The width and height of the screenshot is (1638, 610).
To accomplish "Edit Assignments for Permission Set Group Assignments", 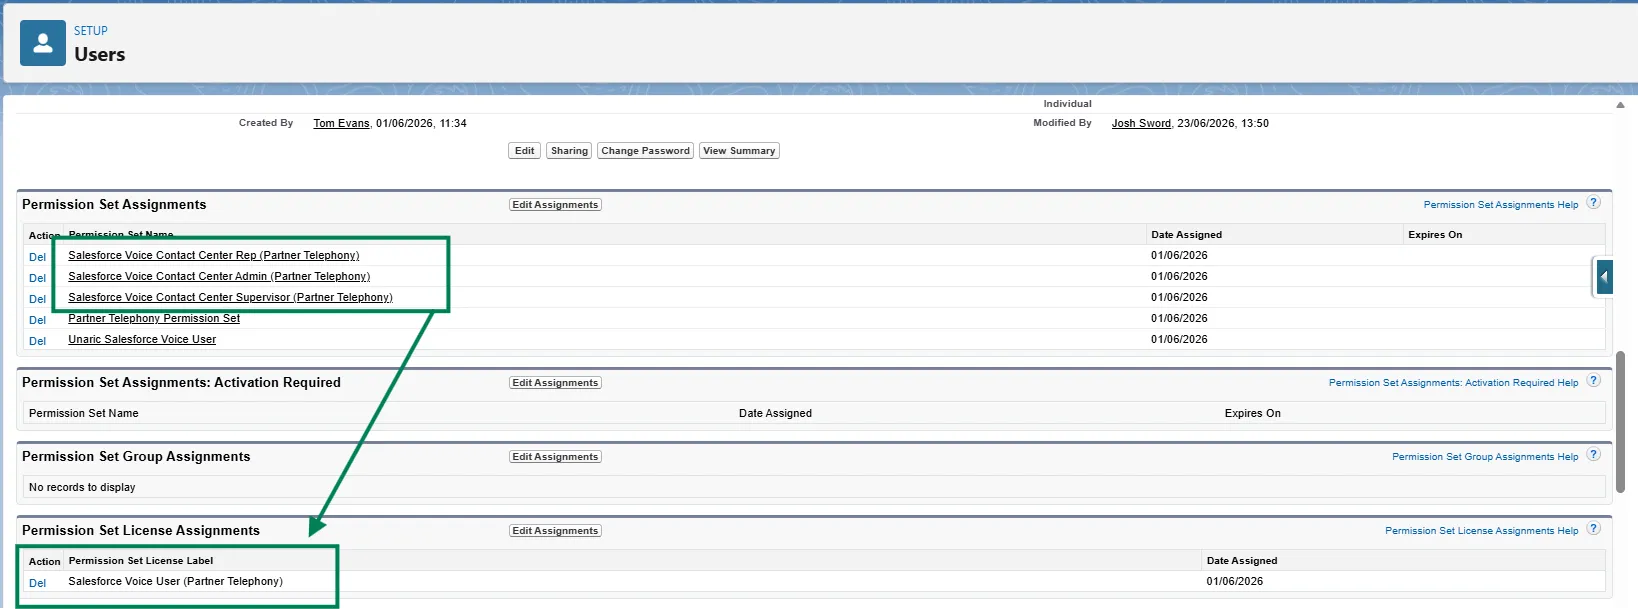I will (x=555, y=457).
